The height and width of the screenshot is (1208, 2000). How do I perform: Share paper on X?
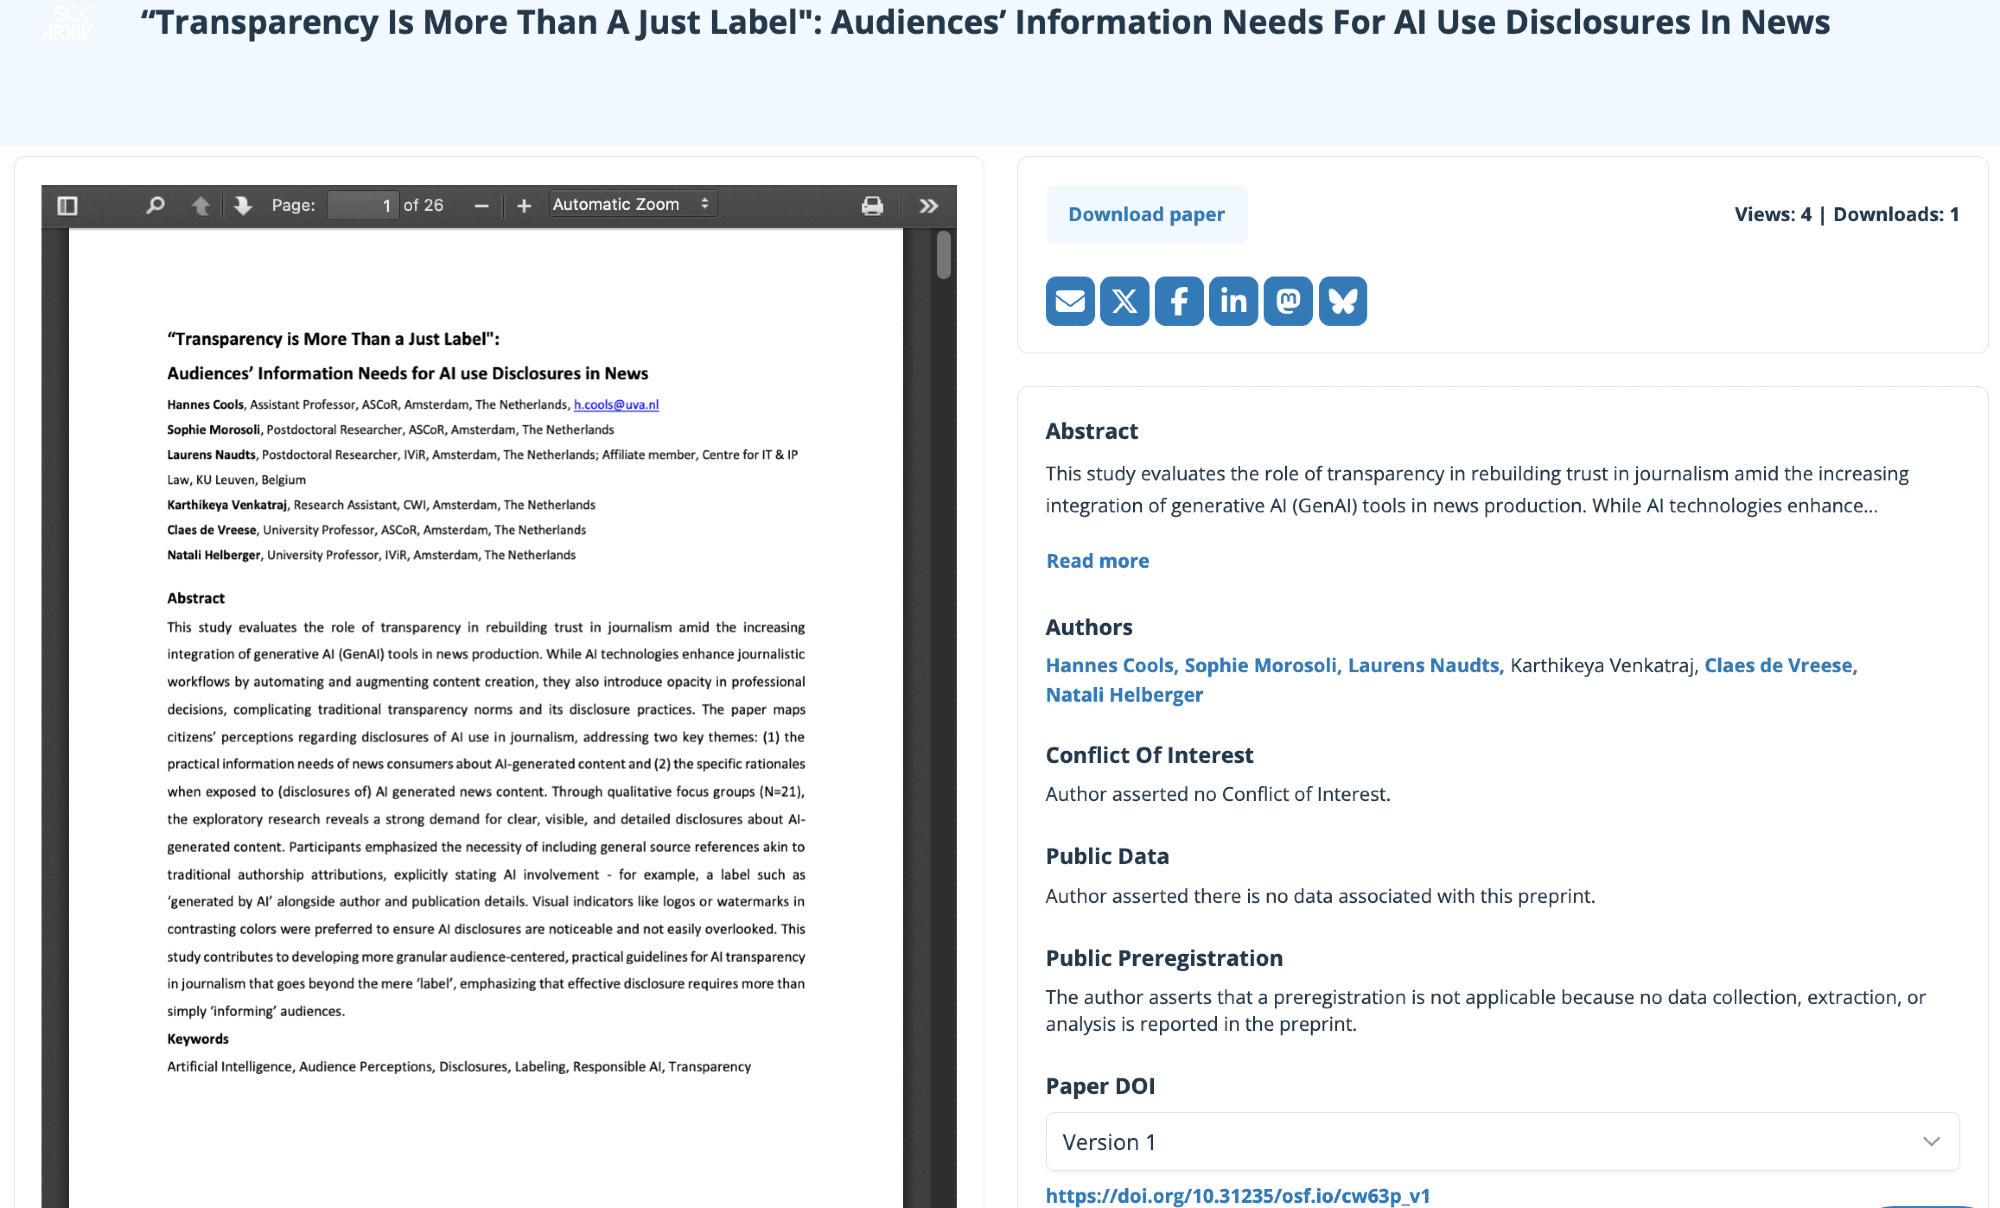click(x=1124, y=301)
